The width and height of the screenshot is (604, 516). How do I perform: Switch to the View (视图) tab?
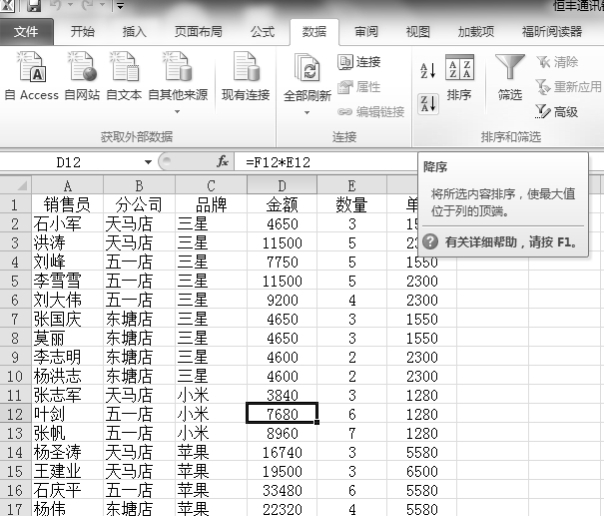(x=418, y=32)
